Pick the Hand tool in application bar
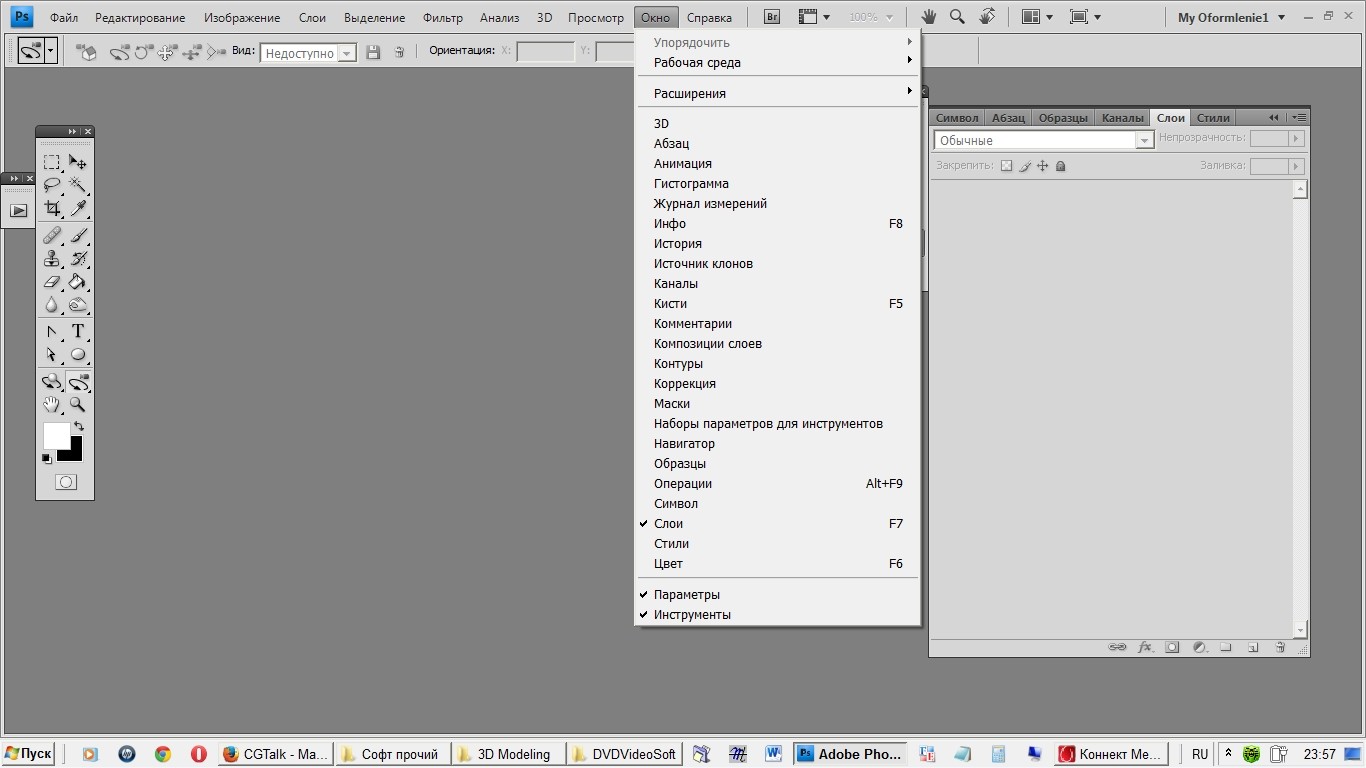Image resolution: width=1366 pixels, height=768 pixels. click(x=928, y=17)
